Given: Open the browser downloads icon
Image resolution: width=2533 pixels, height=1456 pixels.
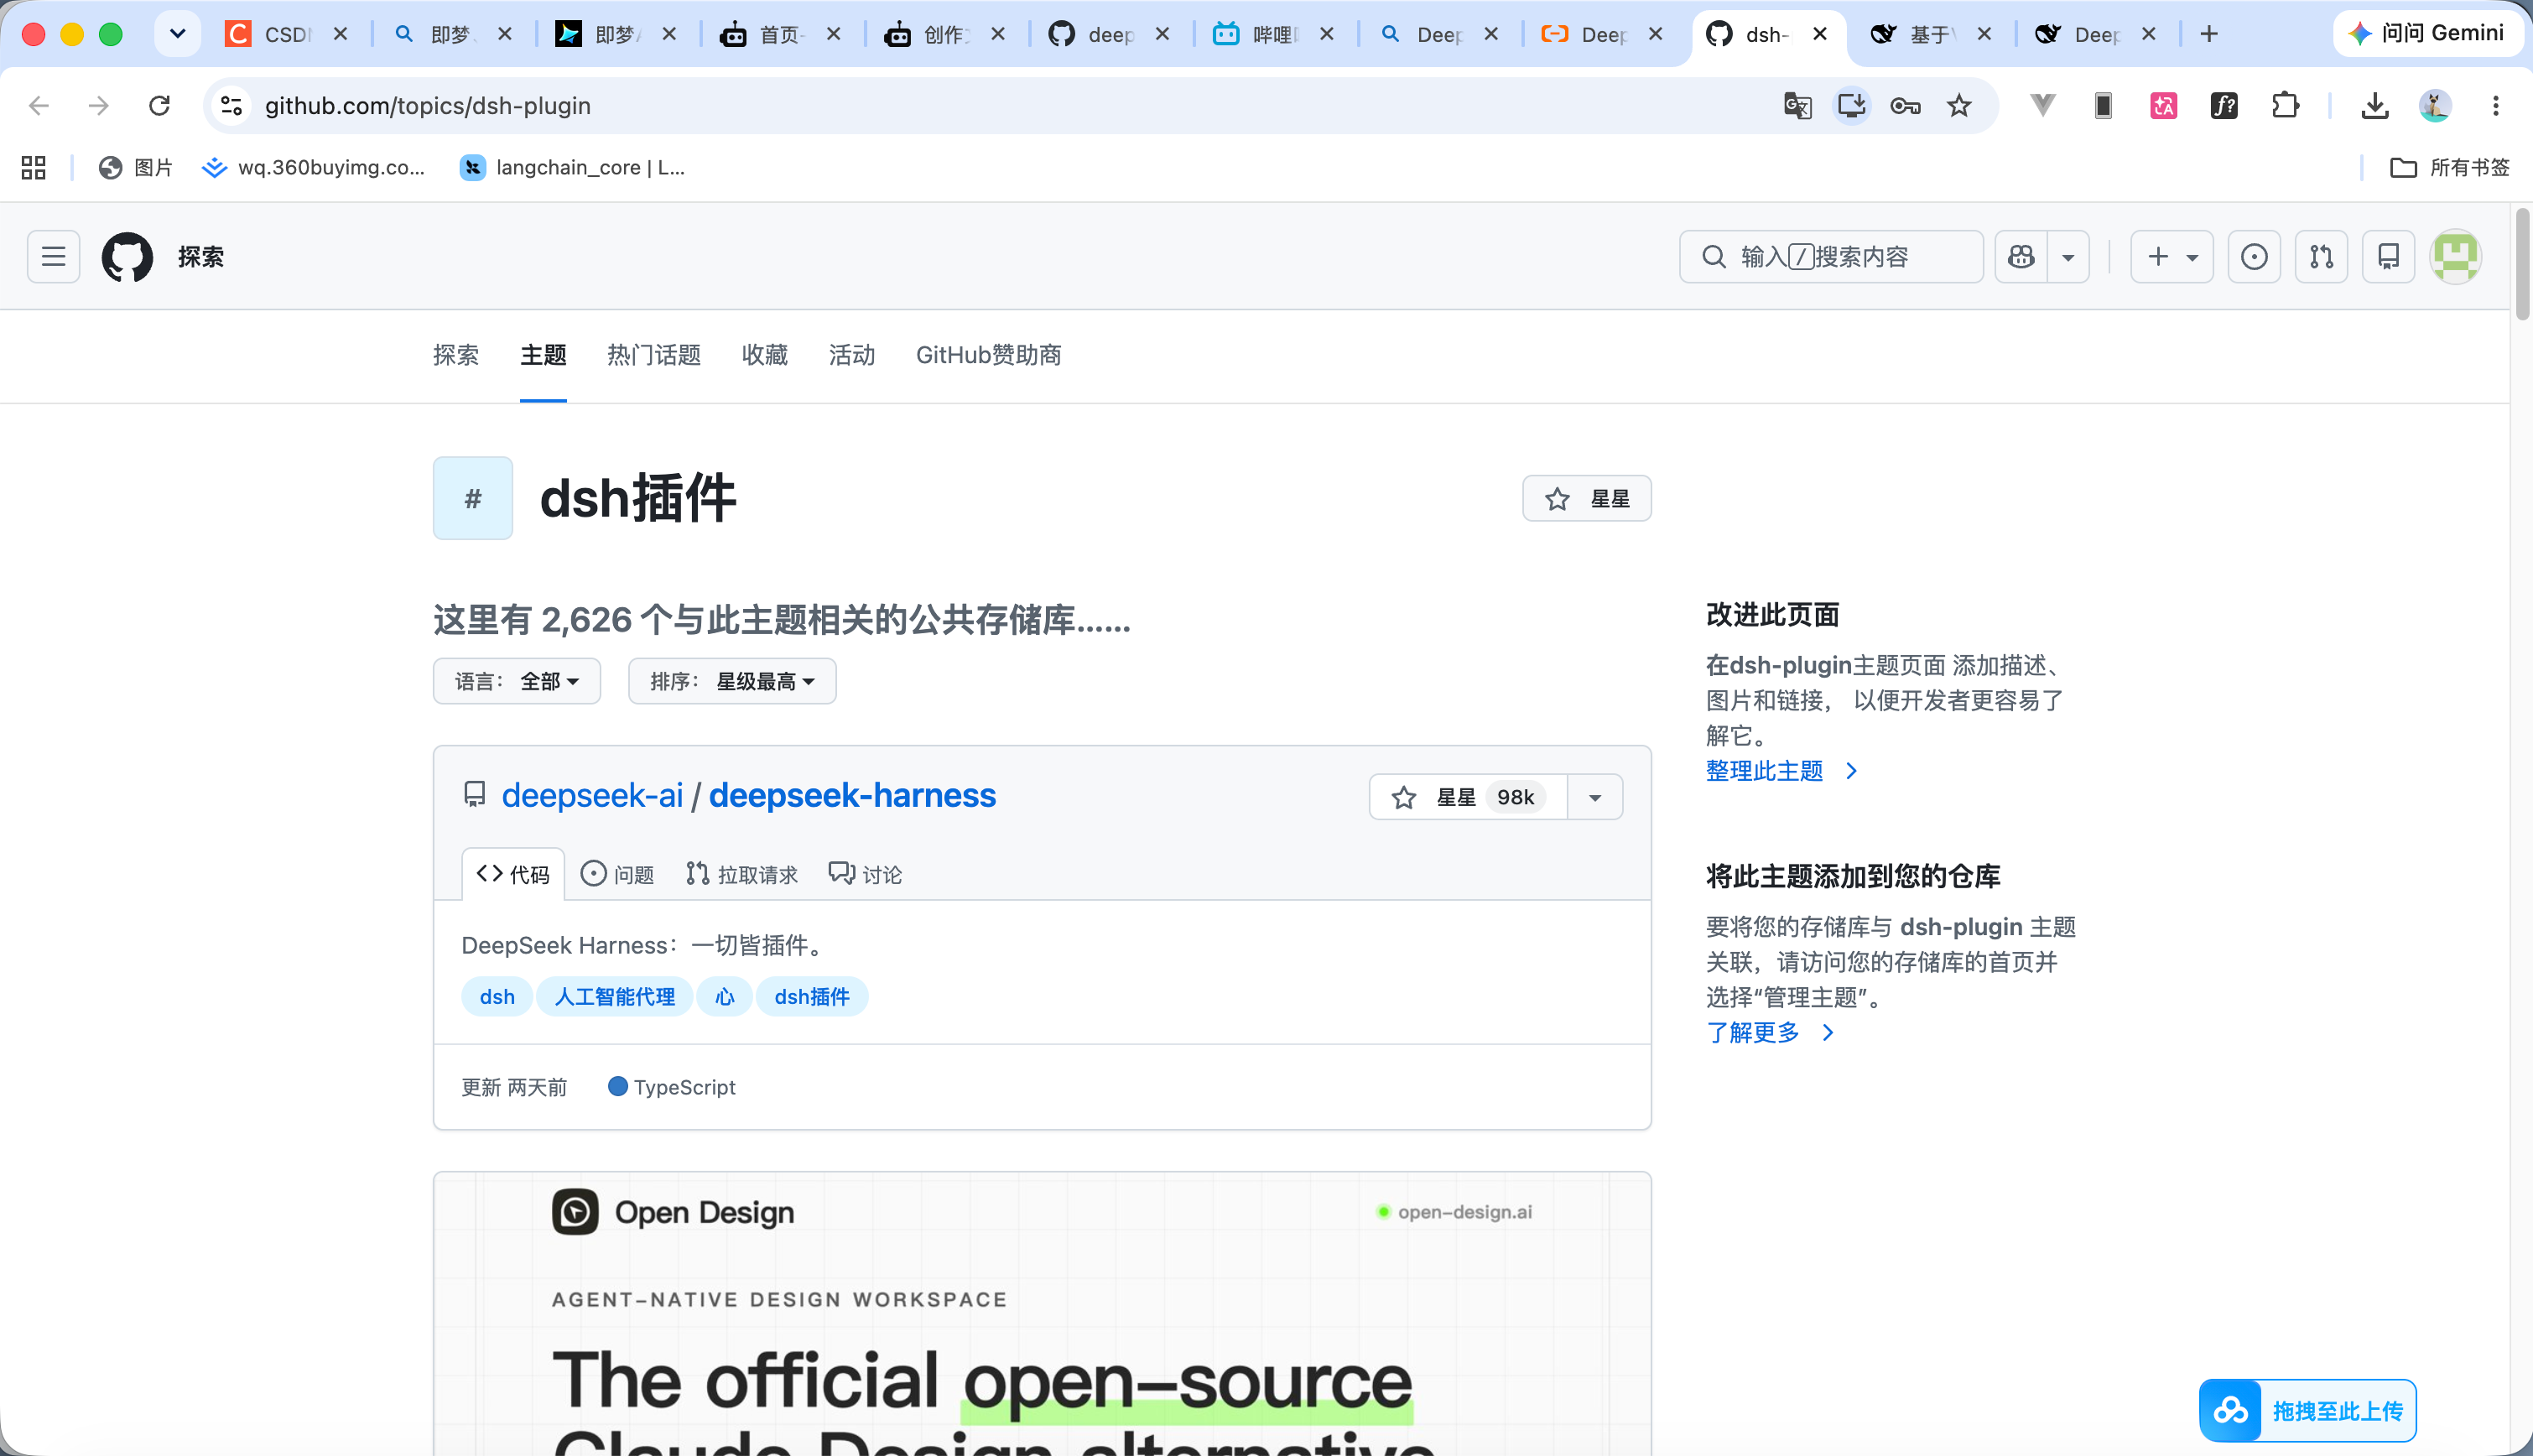Looking at the screenshot, I should tap(2375, 105).
